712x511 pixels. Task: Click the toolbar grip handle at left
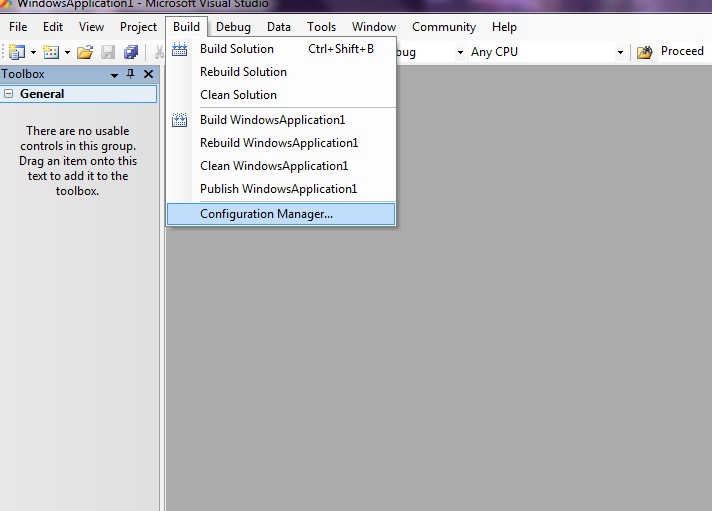tap(3, 52)
